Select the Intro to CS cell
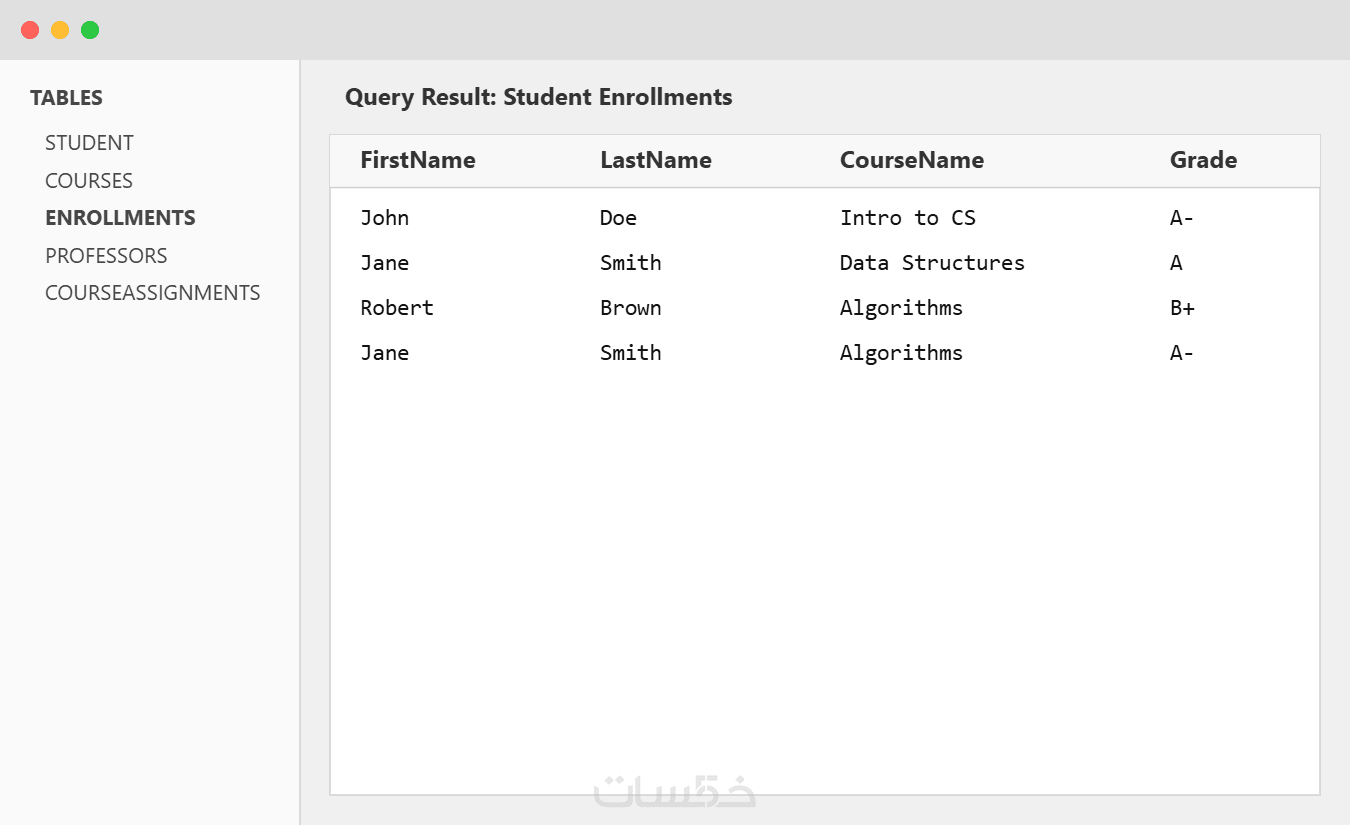Viewport: 1350px width, 825px height. coord(907,218)
